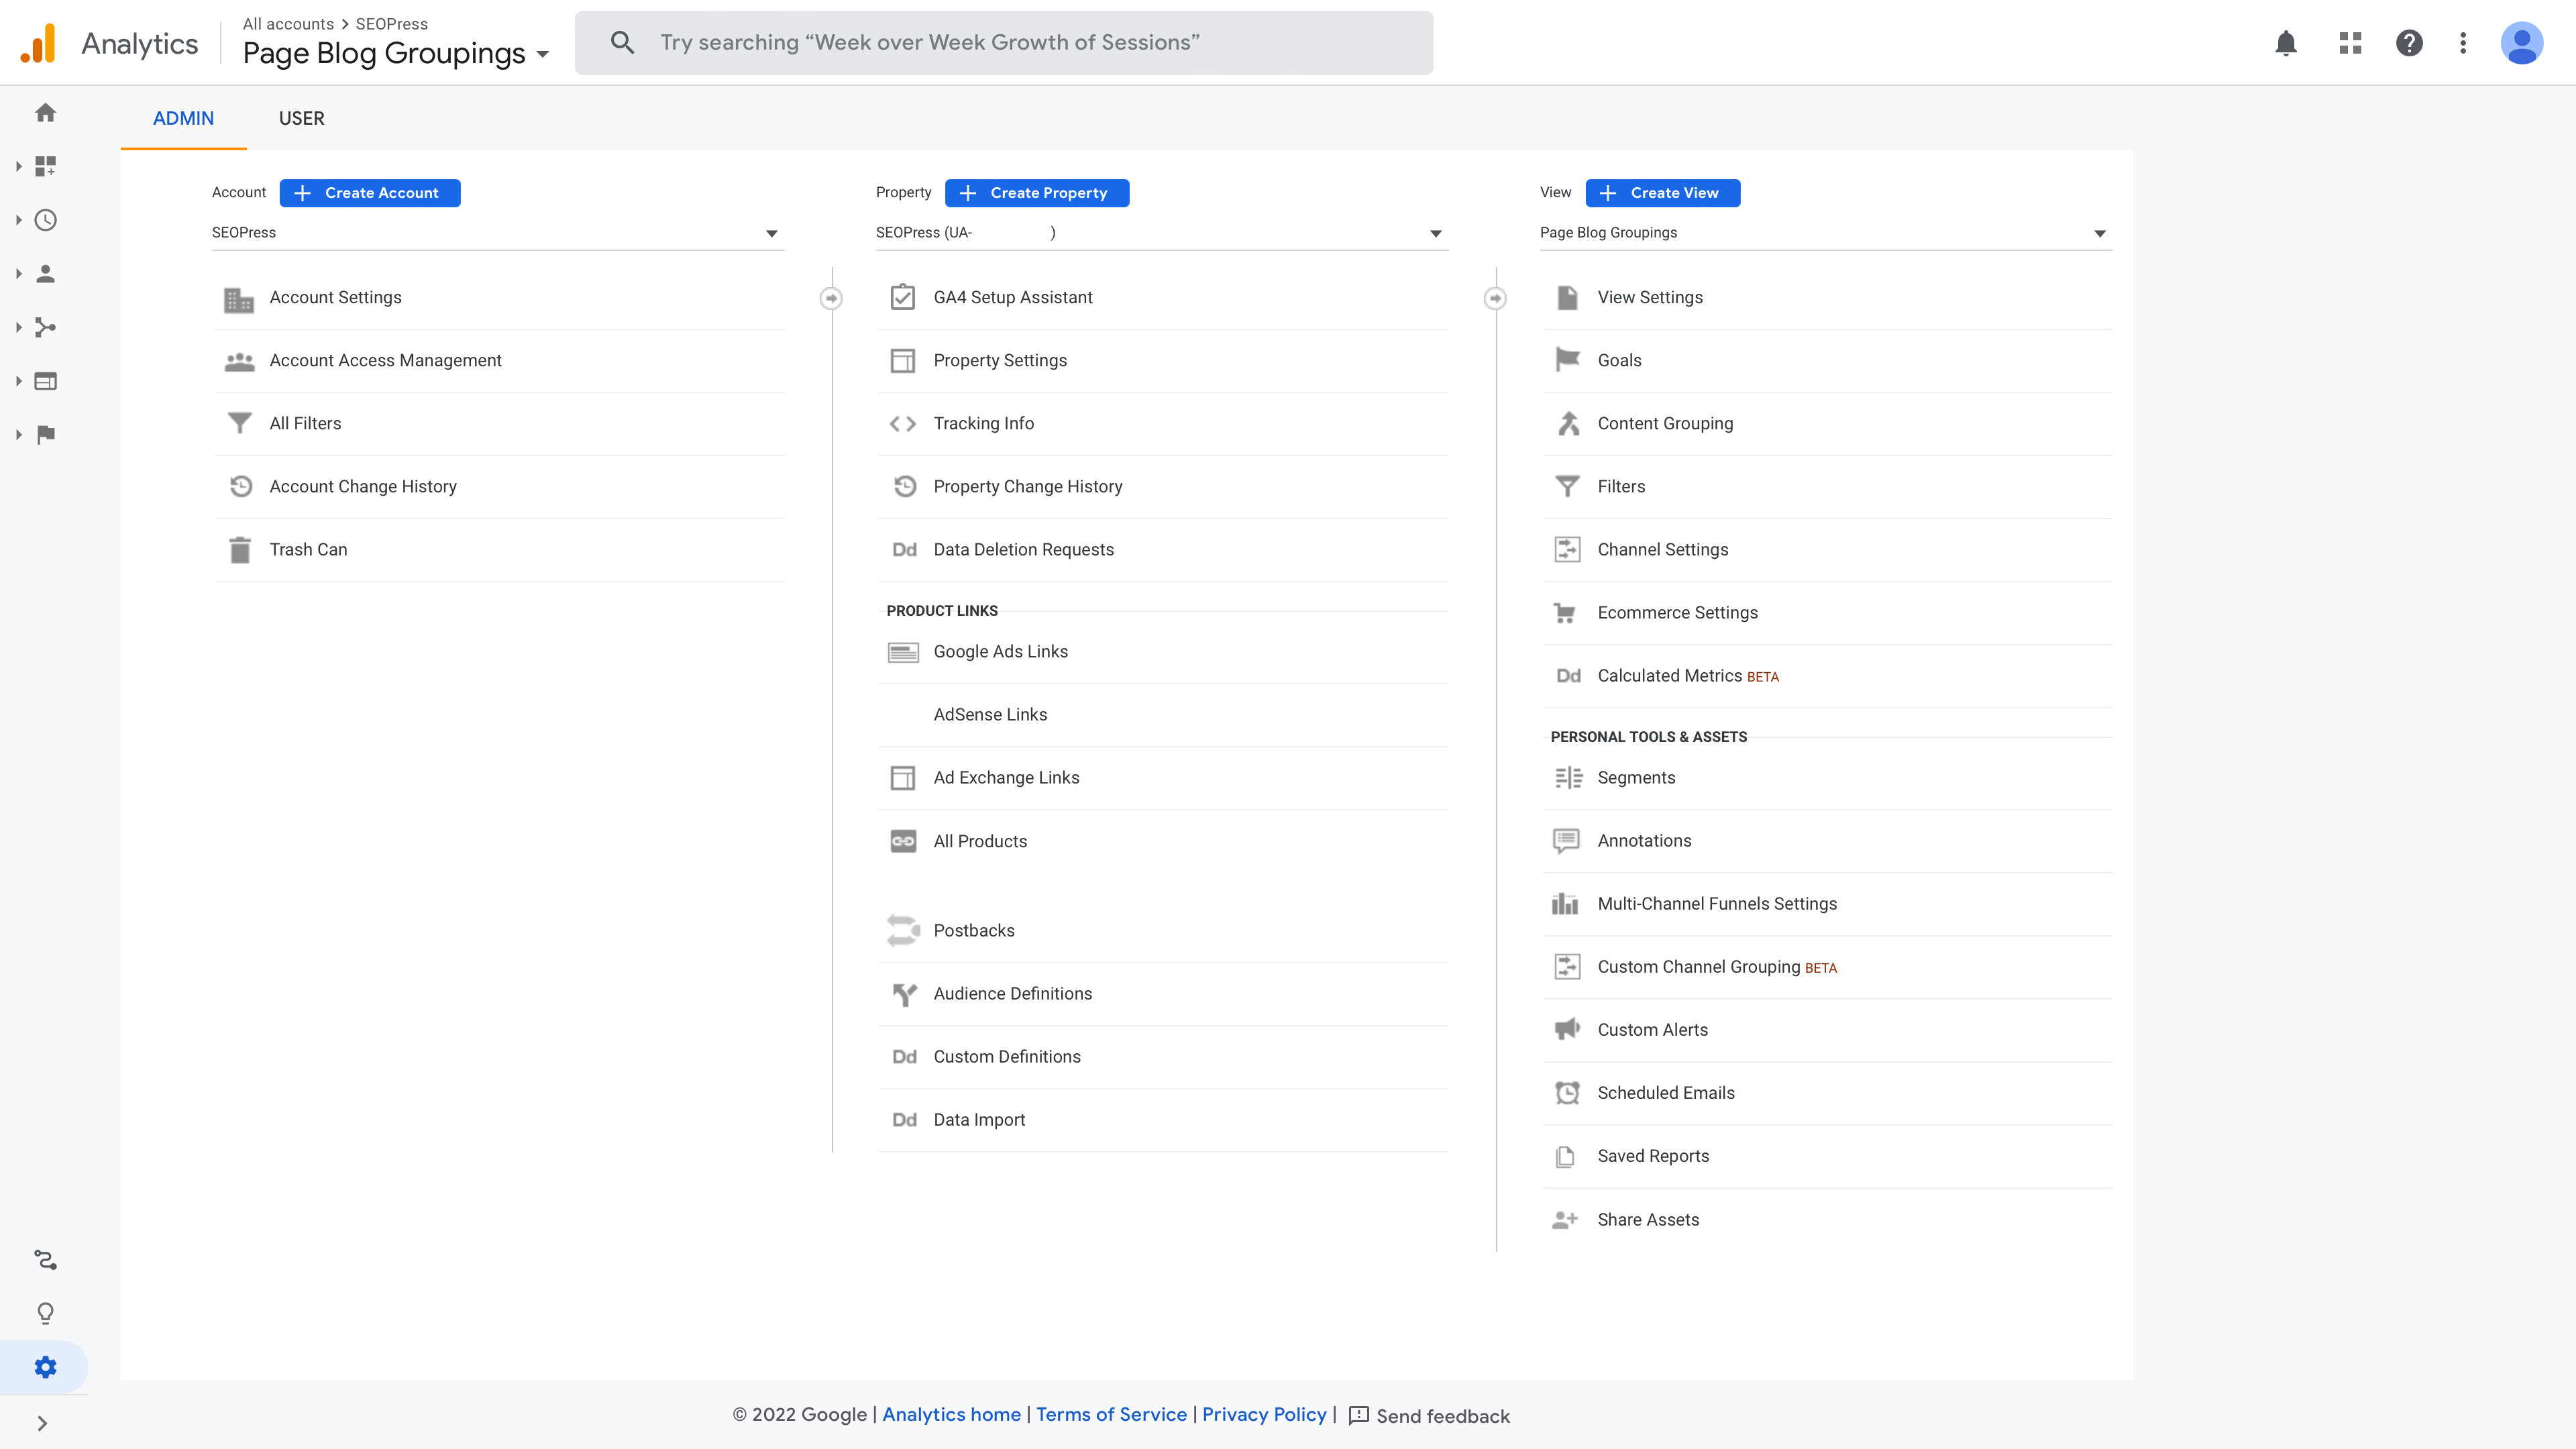Click the Create View button
The image size is (2576, 1449).
pyautogui.click(x=1663, y=193)
